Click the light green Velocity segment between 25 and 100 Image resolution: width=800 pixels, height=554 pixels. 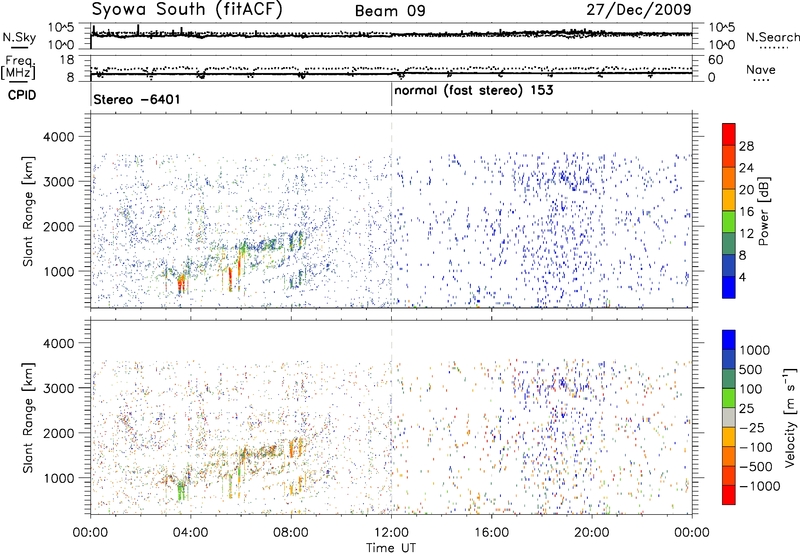pyautogui.click(x=729, y=398)
